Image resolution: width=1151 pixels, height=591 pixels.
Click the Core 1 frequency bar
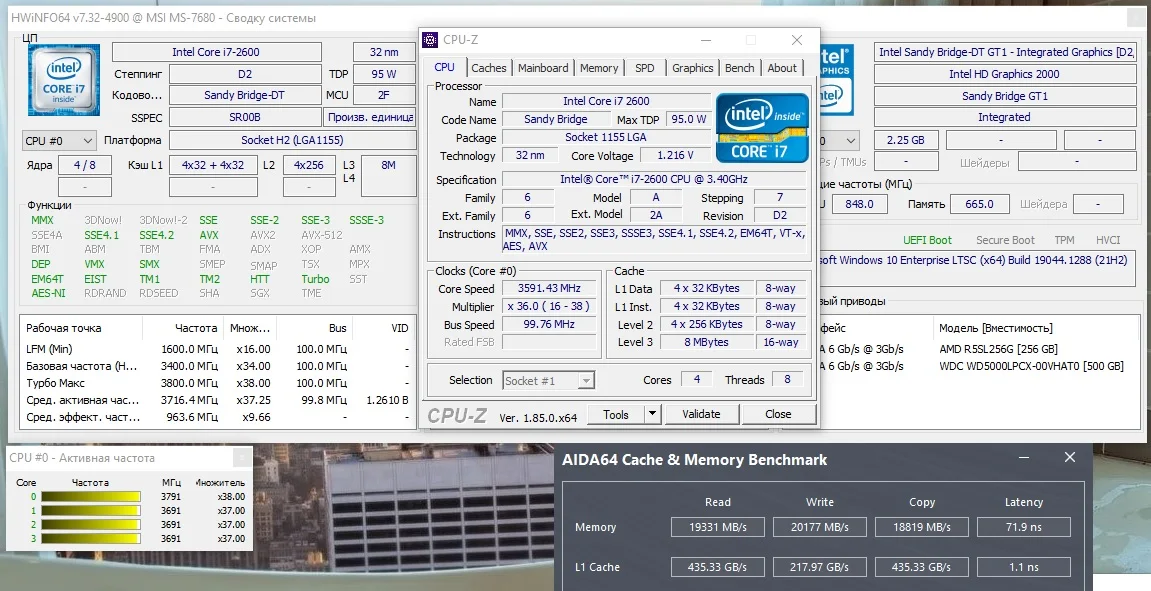pos(90,510)
